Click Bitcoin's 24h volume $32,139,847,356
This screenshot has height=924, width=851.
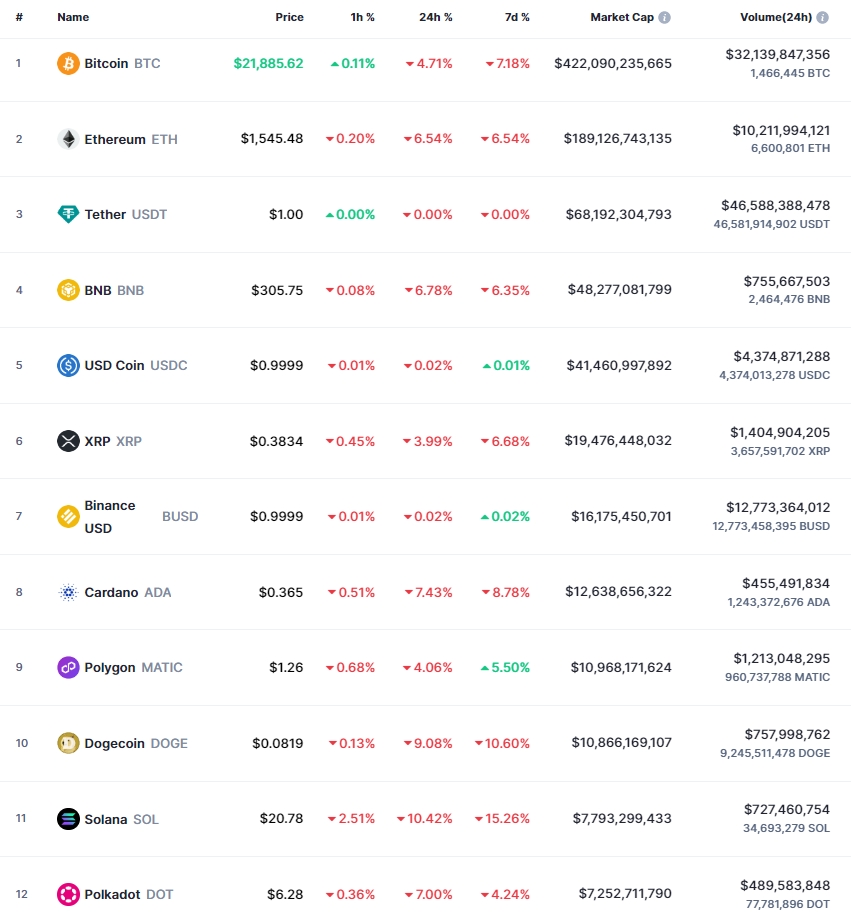(777, 54)
